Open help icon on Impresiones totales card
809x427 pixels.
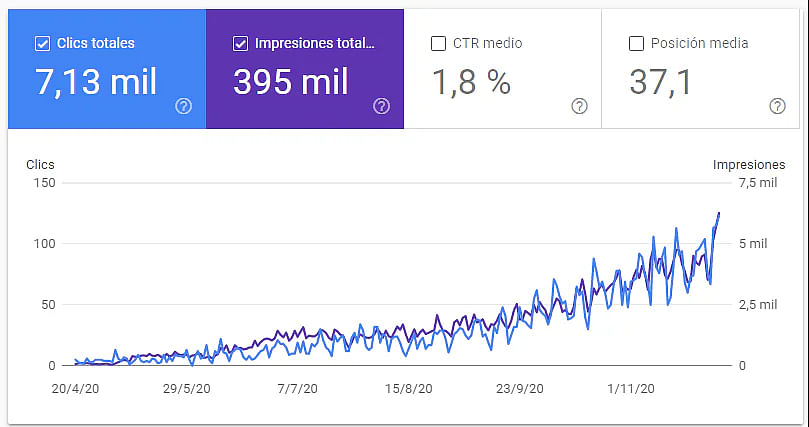coord(381,107)
